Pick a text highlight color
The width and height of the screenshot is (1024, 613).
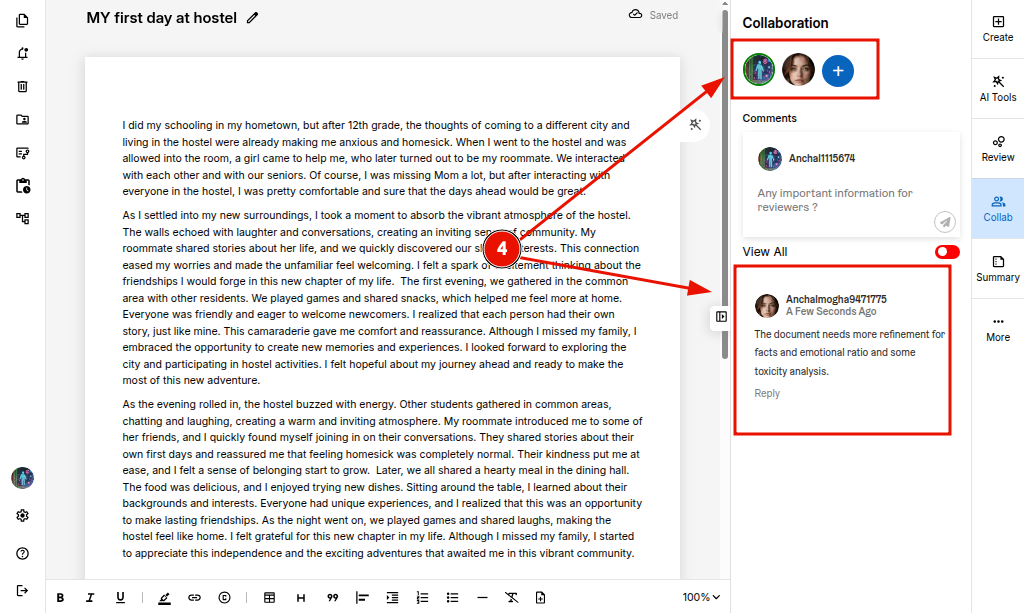tap(164, 597)
